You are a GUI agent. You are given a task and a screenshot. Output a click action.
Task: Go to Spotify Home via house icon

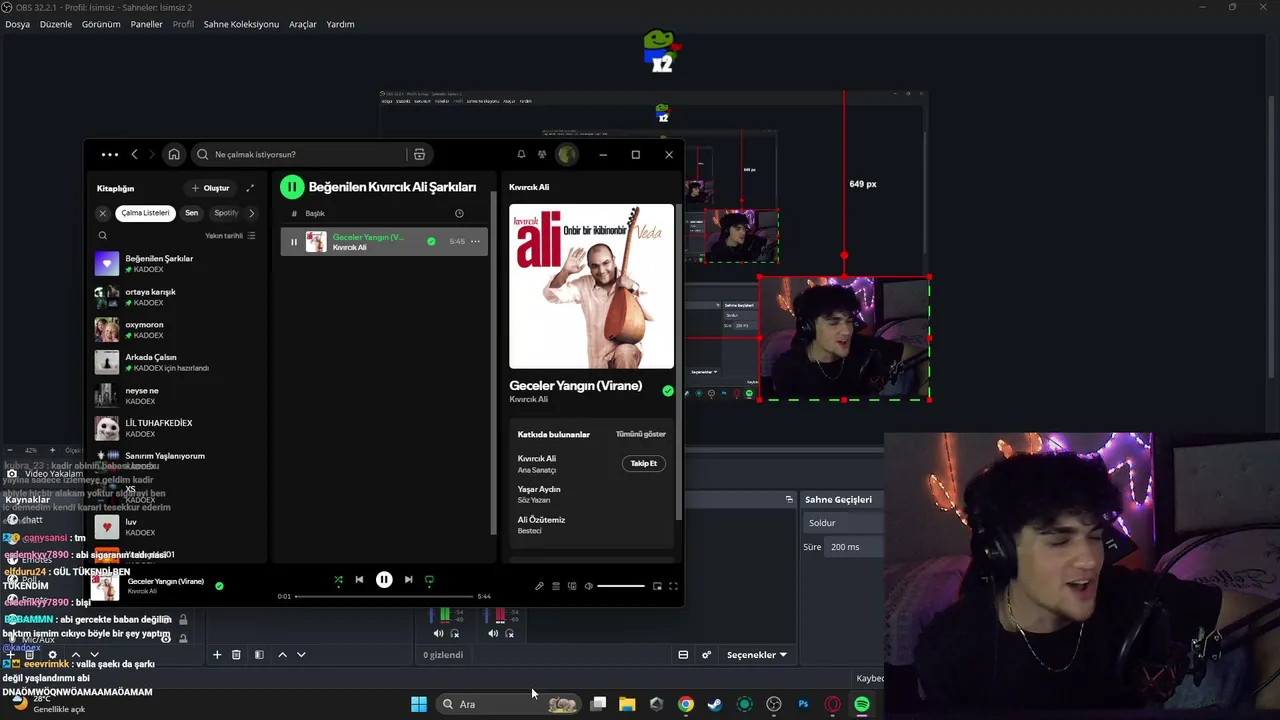(x=174, y=154)
